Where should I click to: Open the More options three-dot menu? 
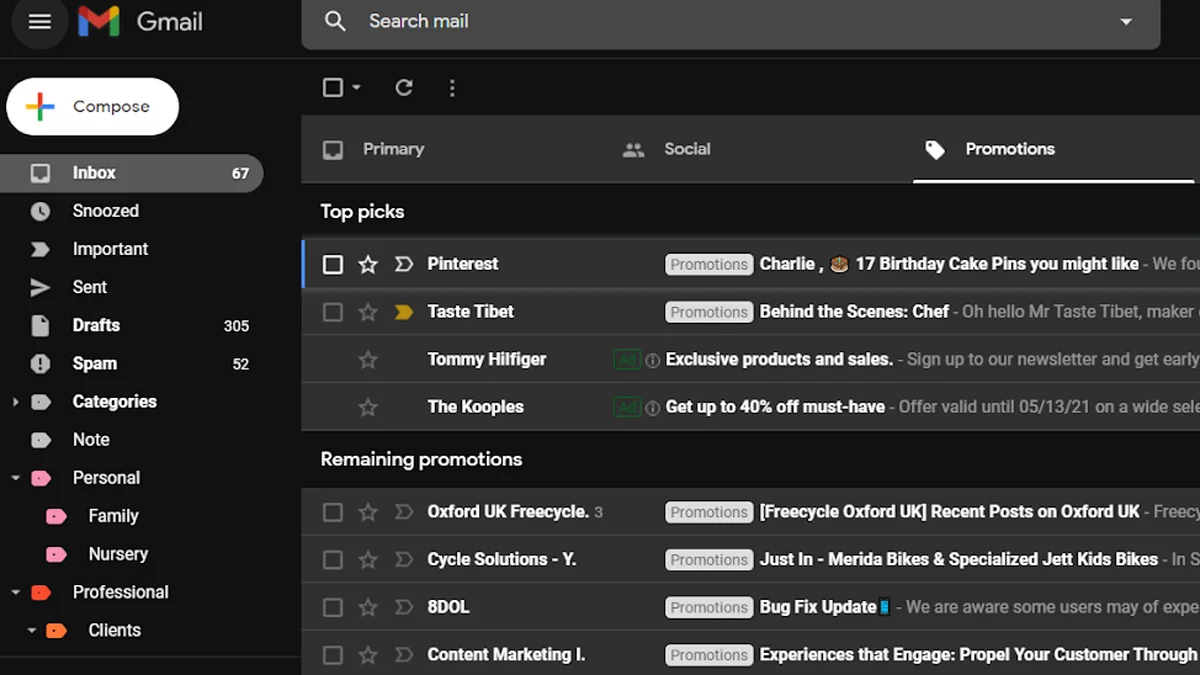coord(452,88)
